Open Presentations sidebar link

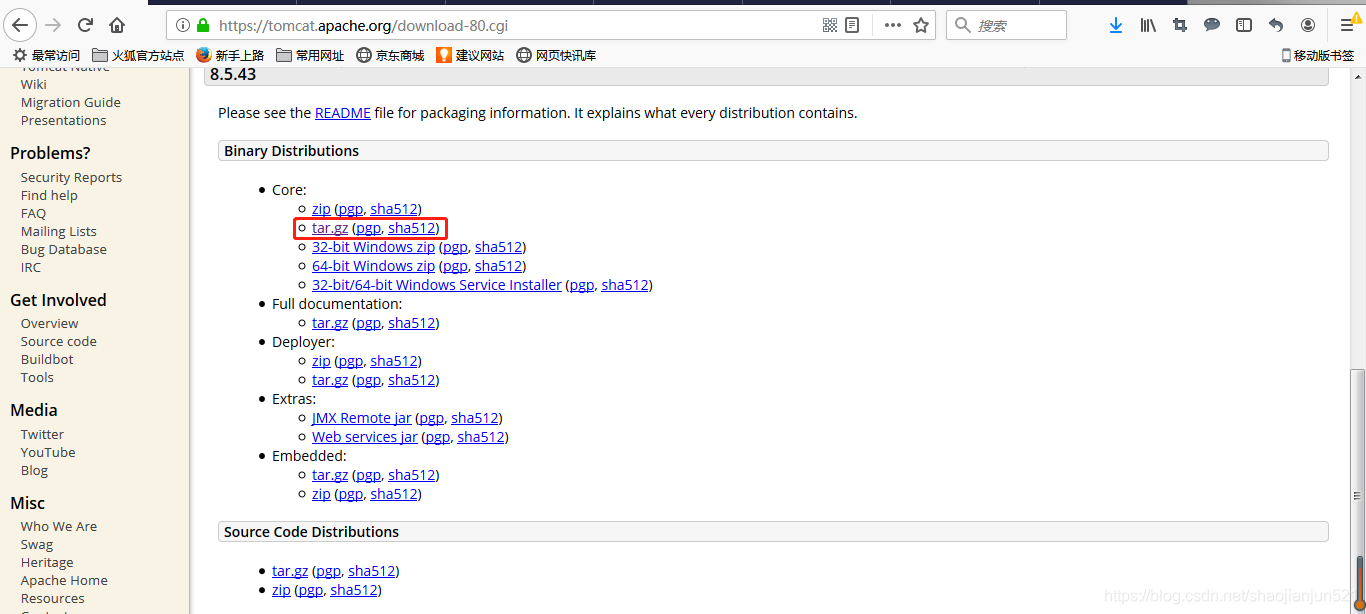coord(63,120)
